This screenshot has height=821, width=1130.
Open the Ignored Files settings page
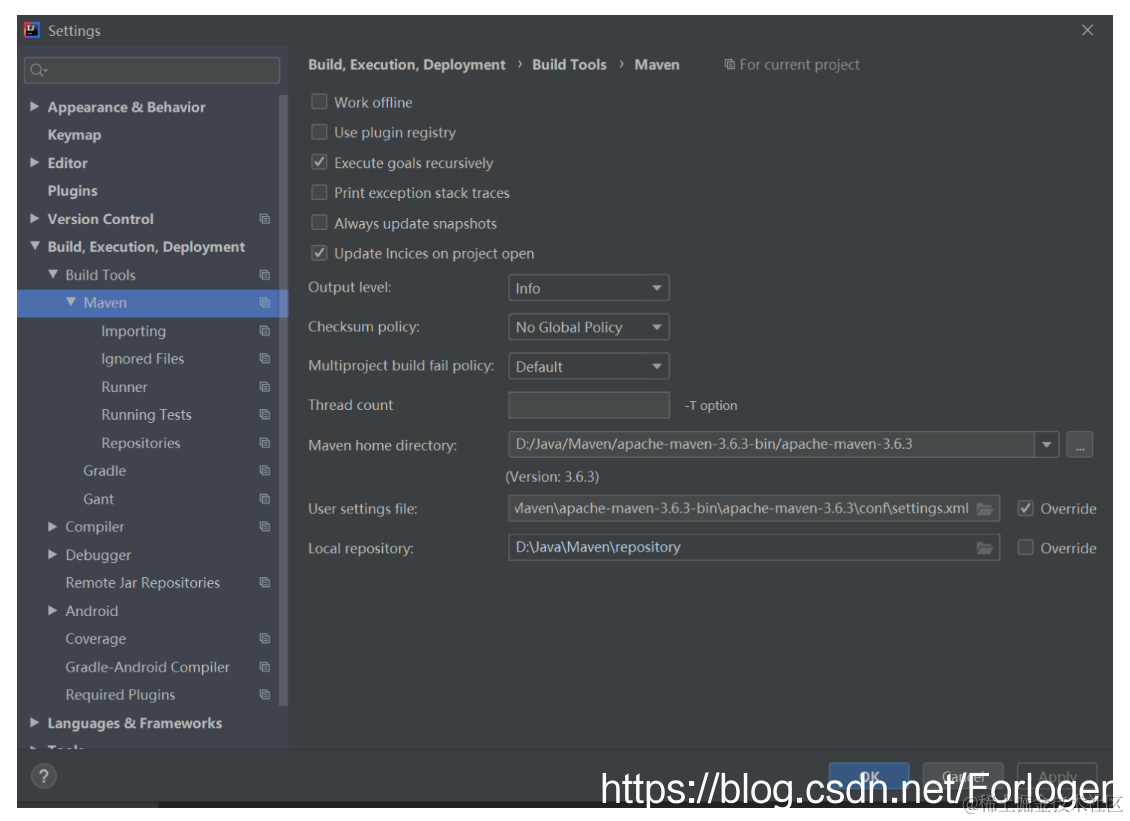point(143,358)
